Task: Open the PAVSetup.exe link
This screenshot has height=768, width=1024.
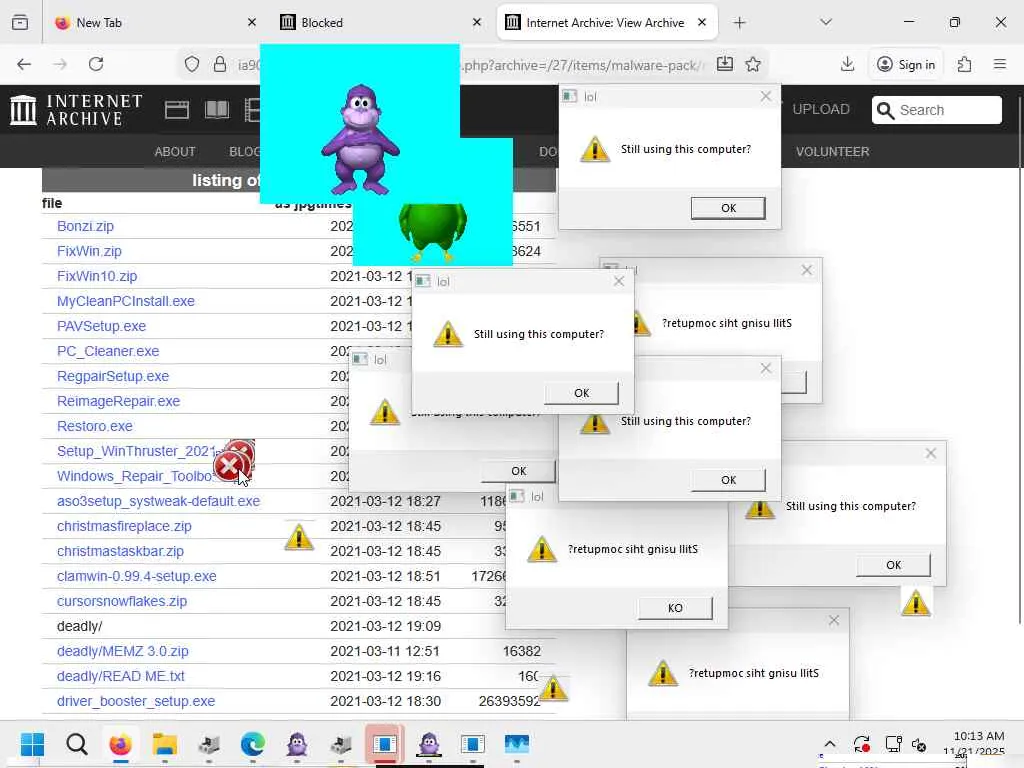Action: (x=101, y=326)
